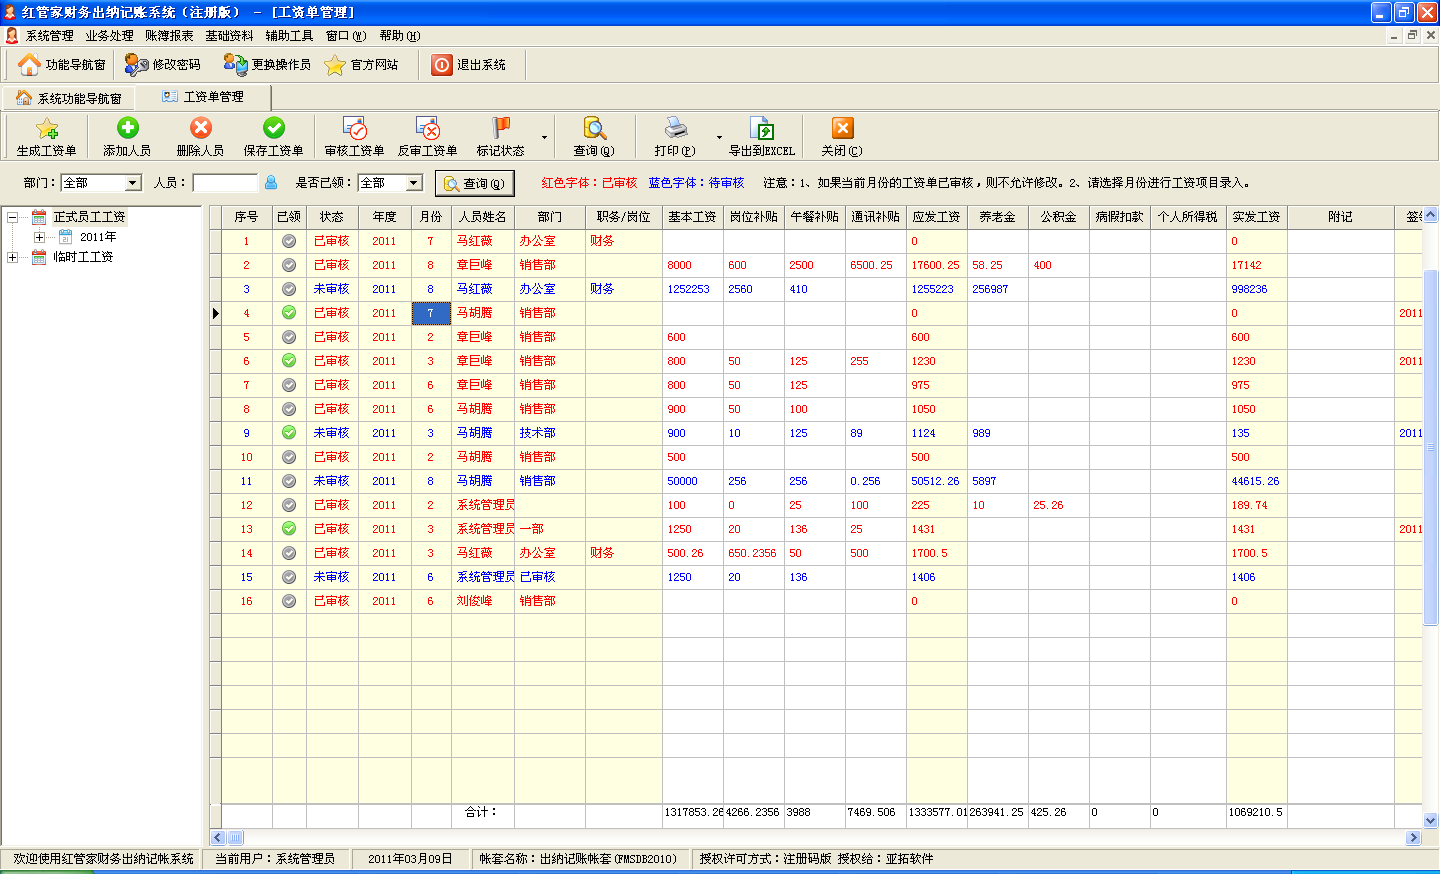Click the 生成工资单 toolbar icon
This screenshot has height=874, width=1440.
46,129
